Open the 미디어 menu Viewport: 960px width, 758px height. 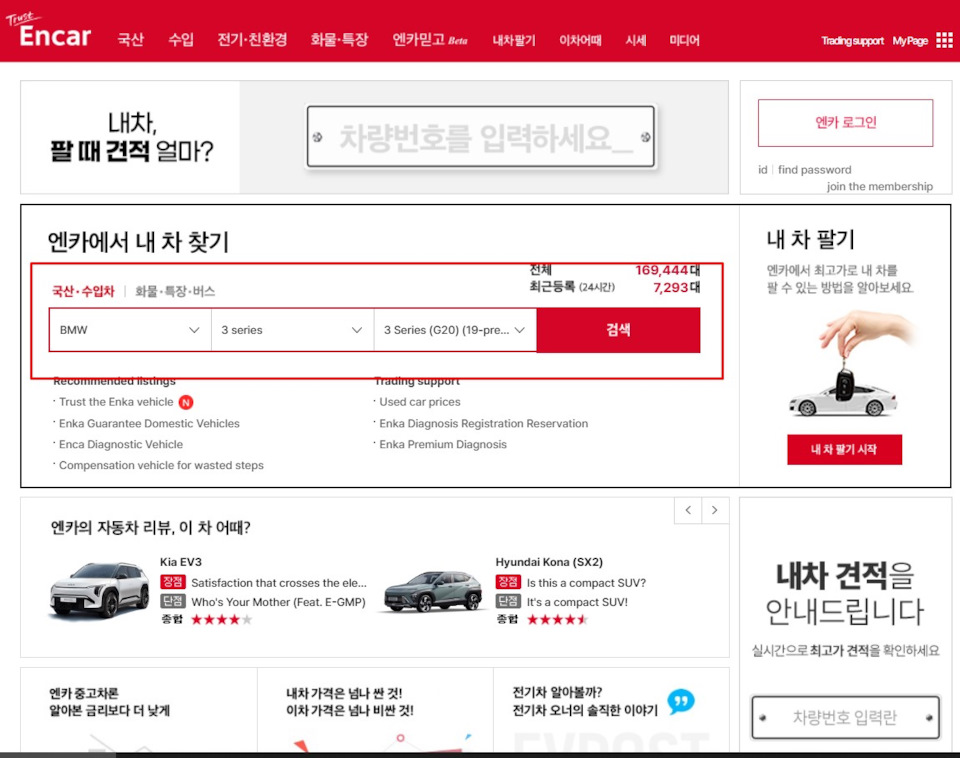pyautogui.click(x=684, y=40)
